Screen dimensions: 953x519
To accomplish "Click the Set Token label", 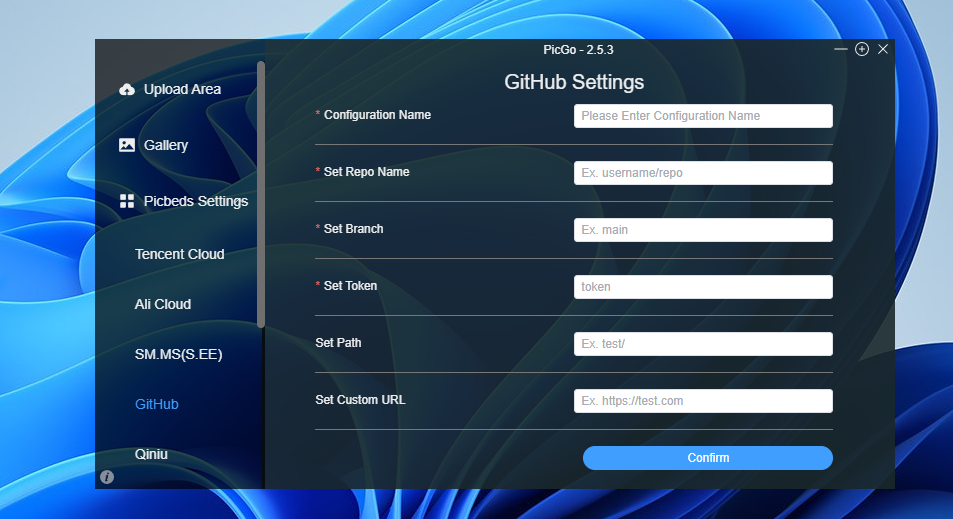I will point(350,286).
